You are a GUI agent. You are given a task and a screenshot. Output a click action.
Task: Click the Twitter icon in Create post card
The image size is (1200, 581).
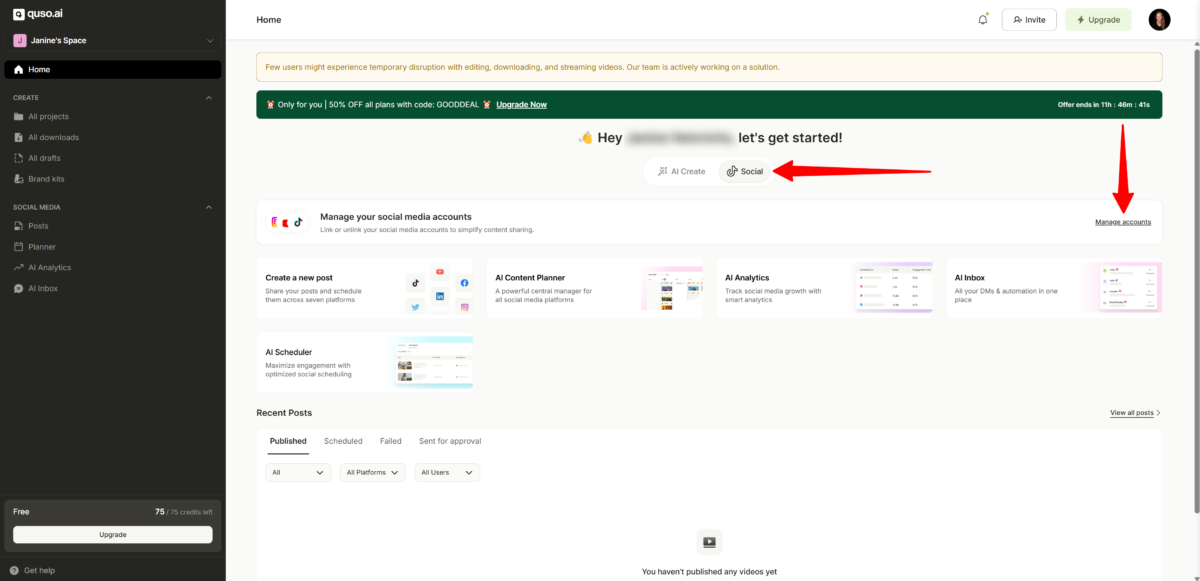pyautogui.click(x=416, y=307)
